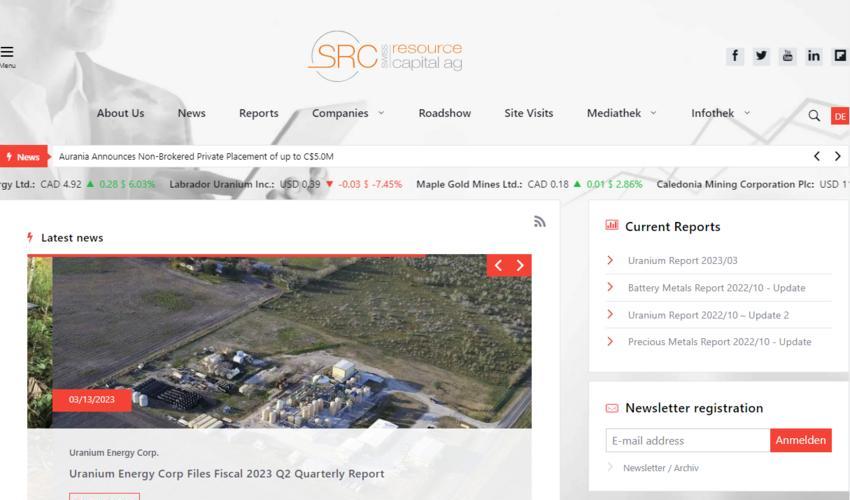The width and height of the screenshot is (850, 500).
Task: Click arrow beside Uranium Report 2023/03
Action: coord(610,260)
